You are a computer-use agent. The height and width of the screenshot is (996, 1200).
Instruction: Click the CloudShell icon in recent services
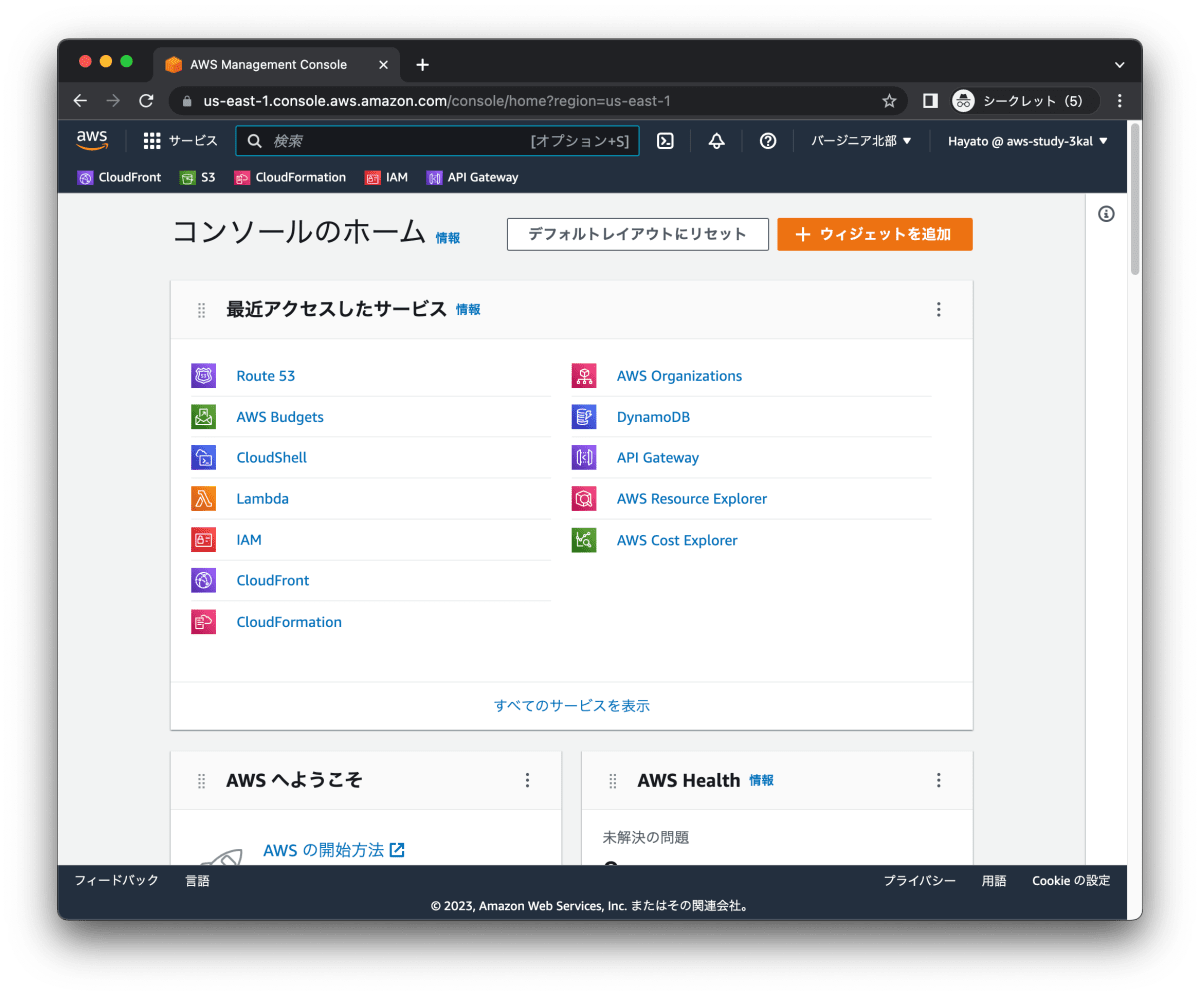(x=203, y=458)
